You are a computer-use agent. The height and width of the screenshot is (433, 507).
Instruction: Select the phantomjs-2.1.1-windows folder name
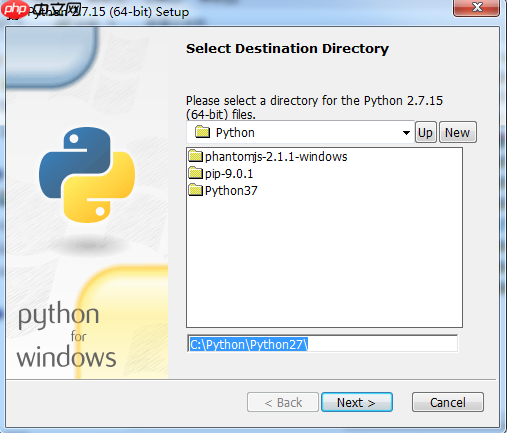(x=276, y=156)
